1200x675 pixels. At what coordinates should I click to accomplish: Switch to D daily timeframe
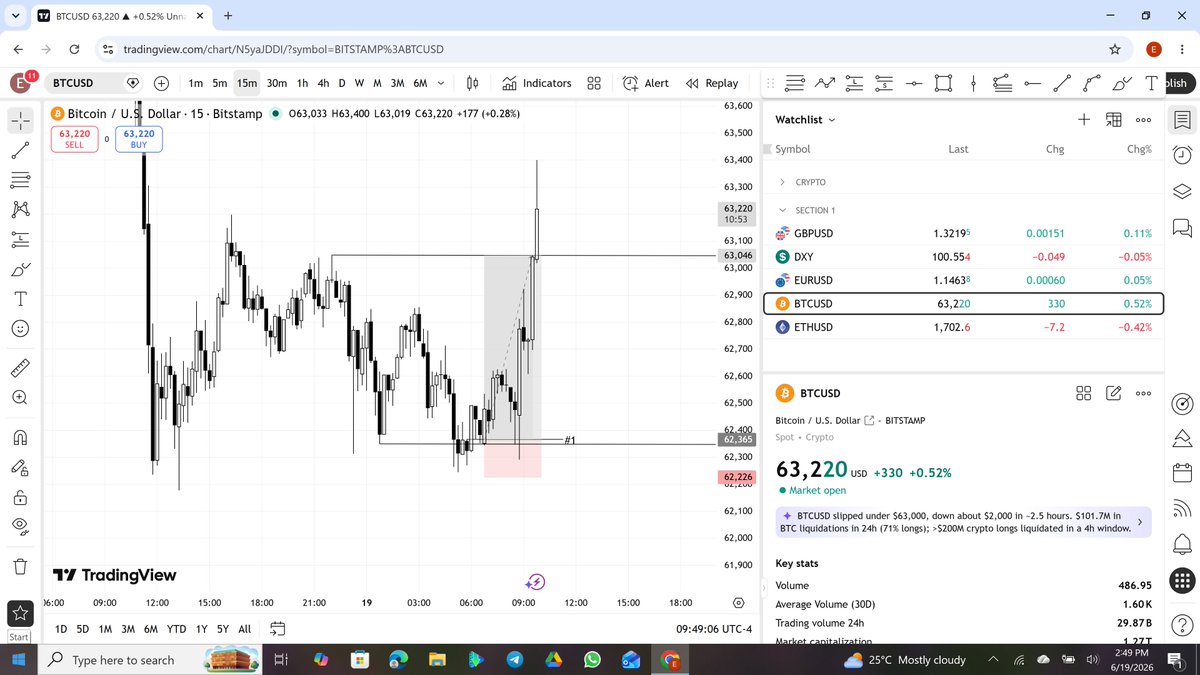[x=342, y=83]
